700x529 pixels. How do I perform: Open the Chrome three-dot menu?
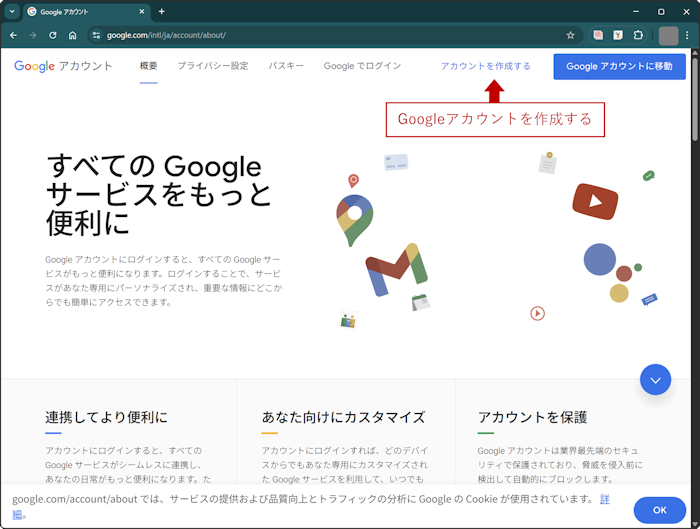(687, 35)
